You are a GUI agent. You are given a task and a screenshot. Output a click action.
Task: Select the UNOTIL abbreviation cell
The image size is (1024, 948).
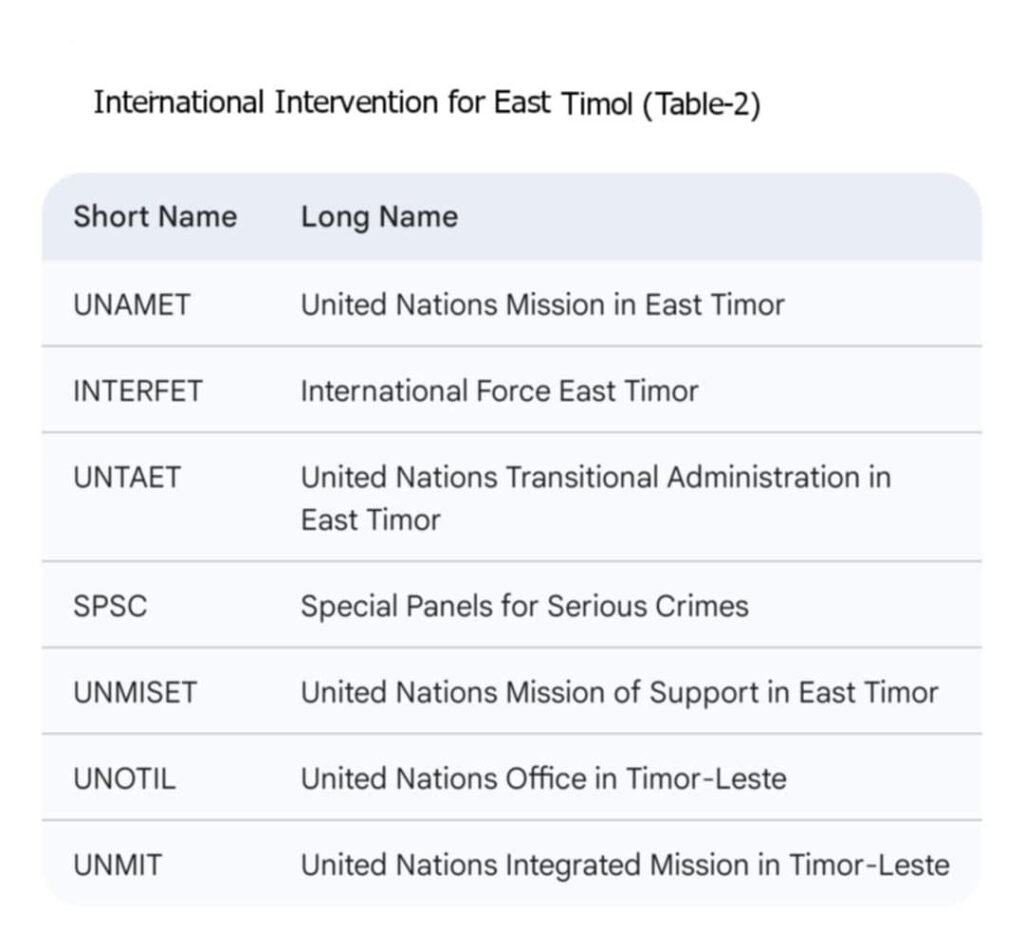tap(124, 778)
